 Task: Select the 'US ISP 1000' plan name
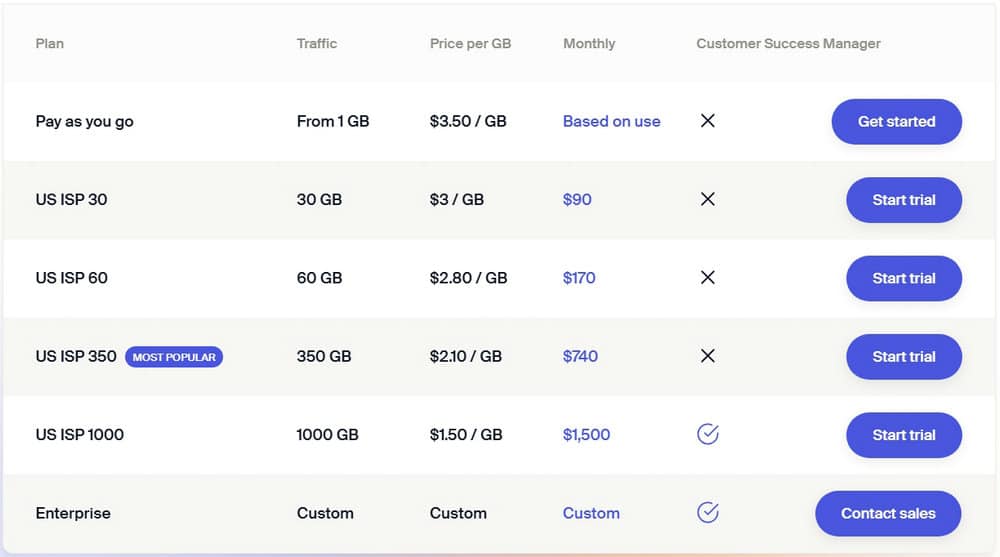click(x=80, y=434)
